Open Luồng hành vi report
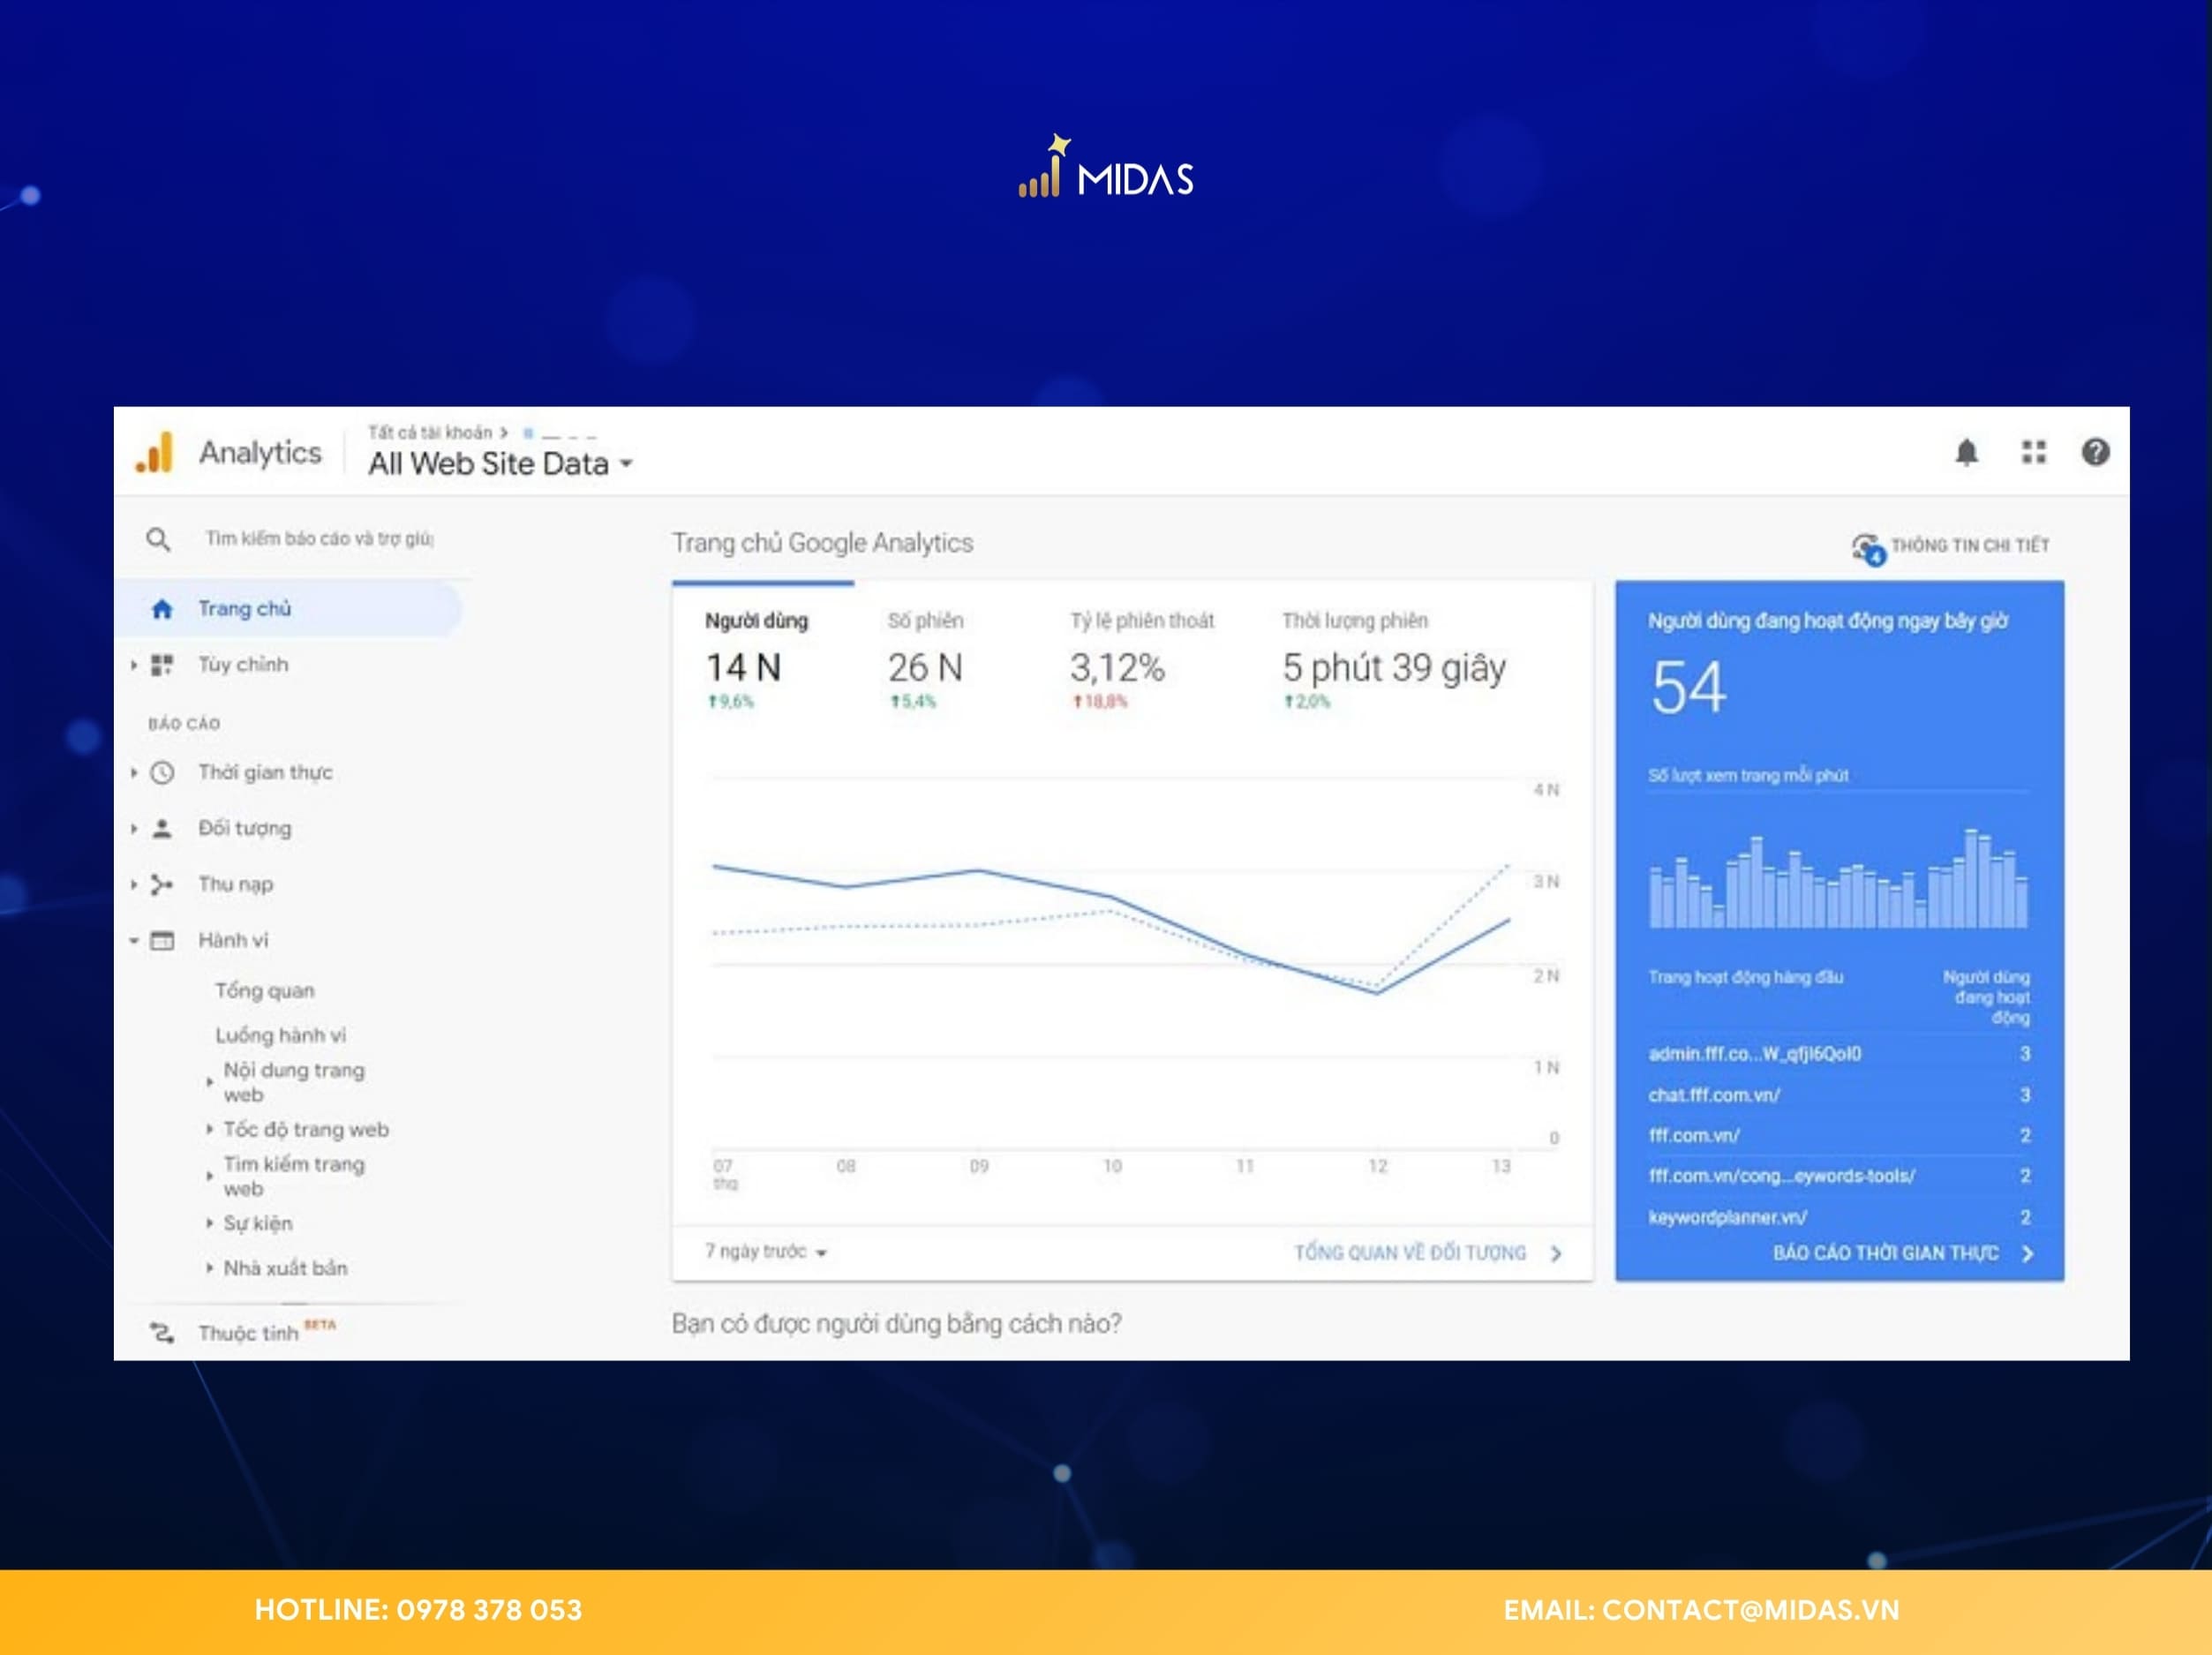This screenshot has height=1655, width=2212. (x=281, y=1035)
